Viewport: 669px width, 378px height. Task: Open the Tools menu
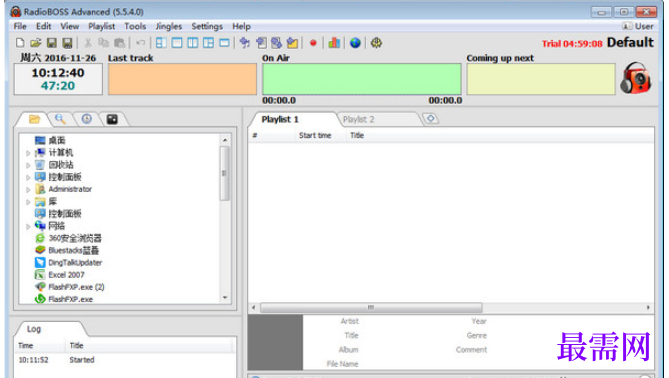pyautogui.click(x=135, y=26)
